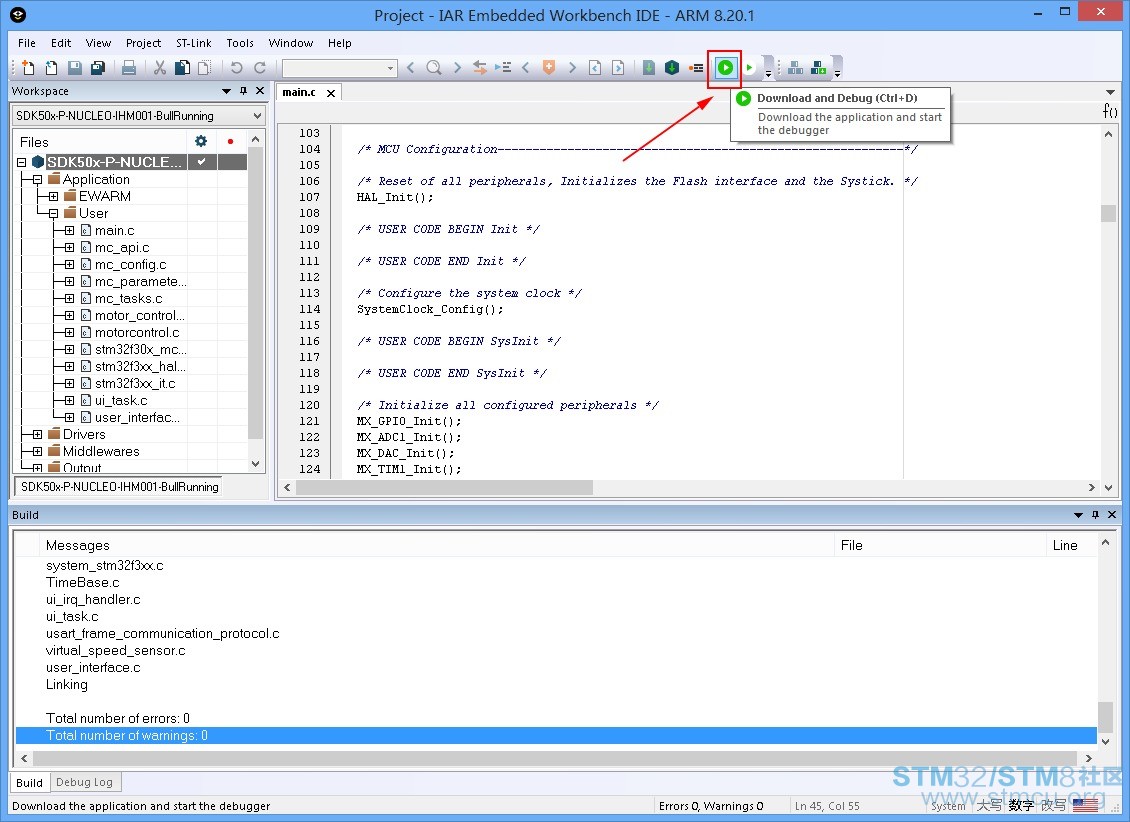Image resolution: width=1130 pixels, height=822 pixels.
Task: Open the ST-Link menu
Action: [194, 43]
